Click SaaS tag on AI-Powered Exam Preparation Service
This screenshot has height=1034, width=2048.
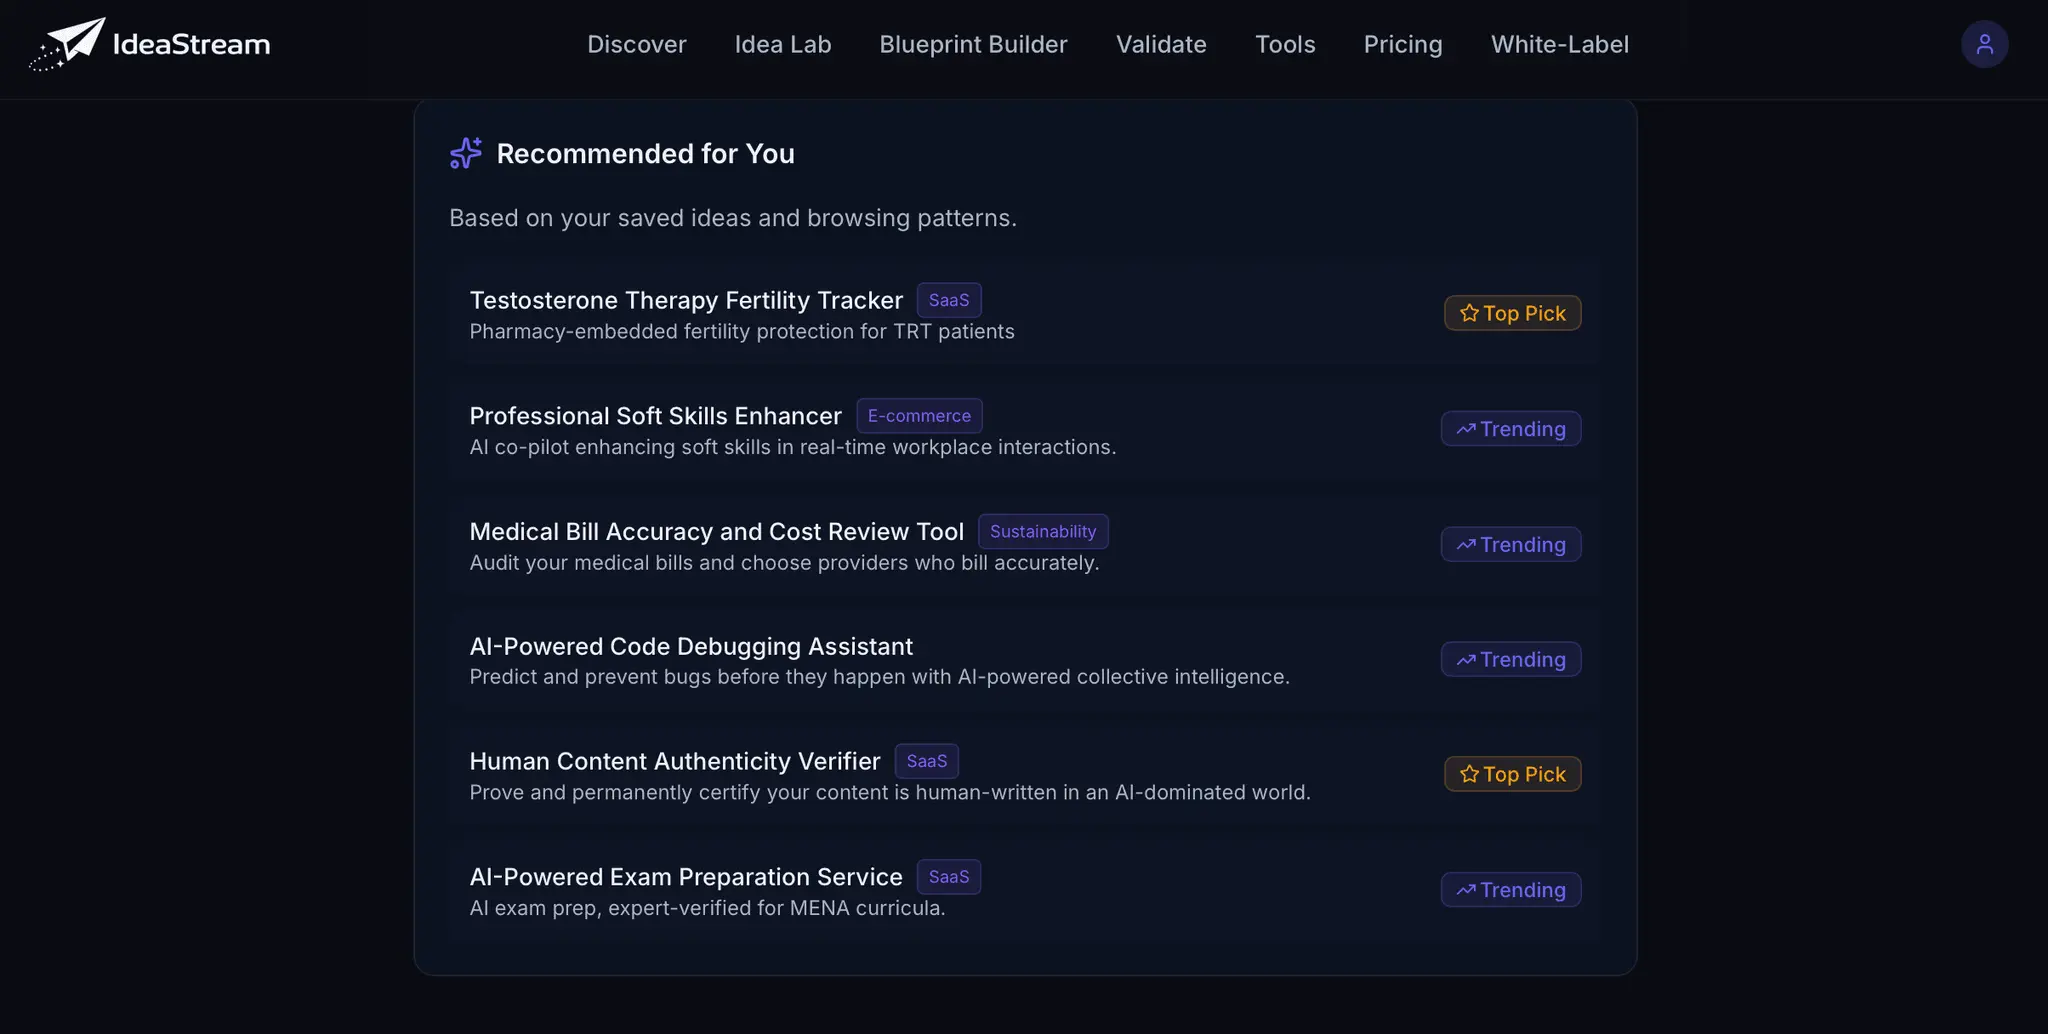coord(949,877)
